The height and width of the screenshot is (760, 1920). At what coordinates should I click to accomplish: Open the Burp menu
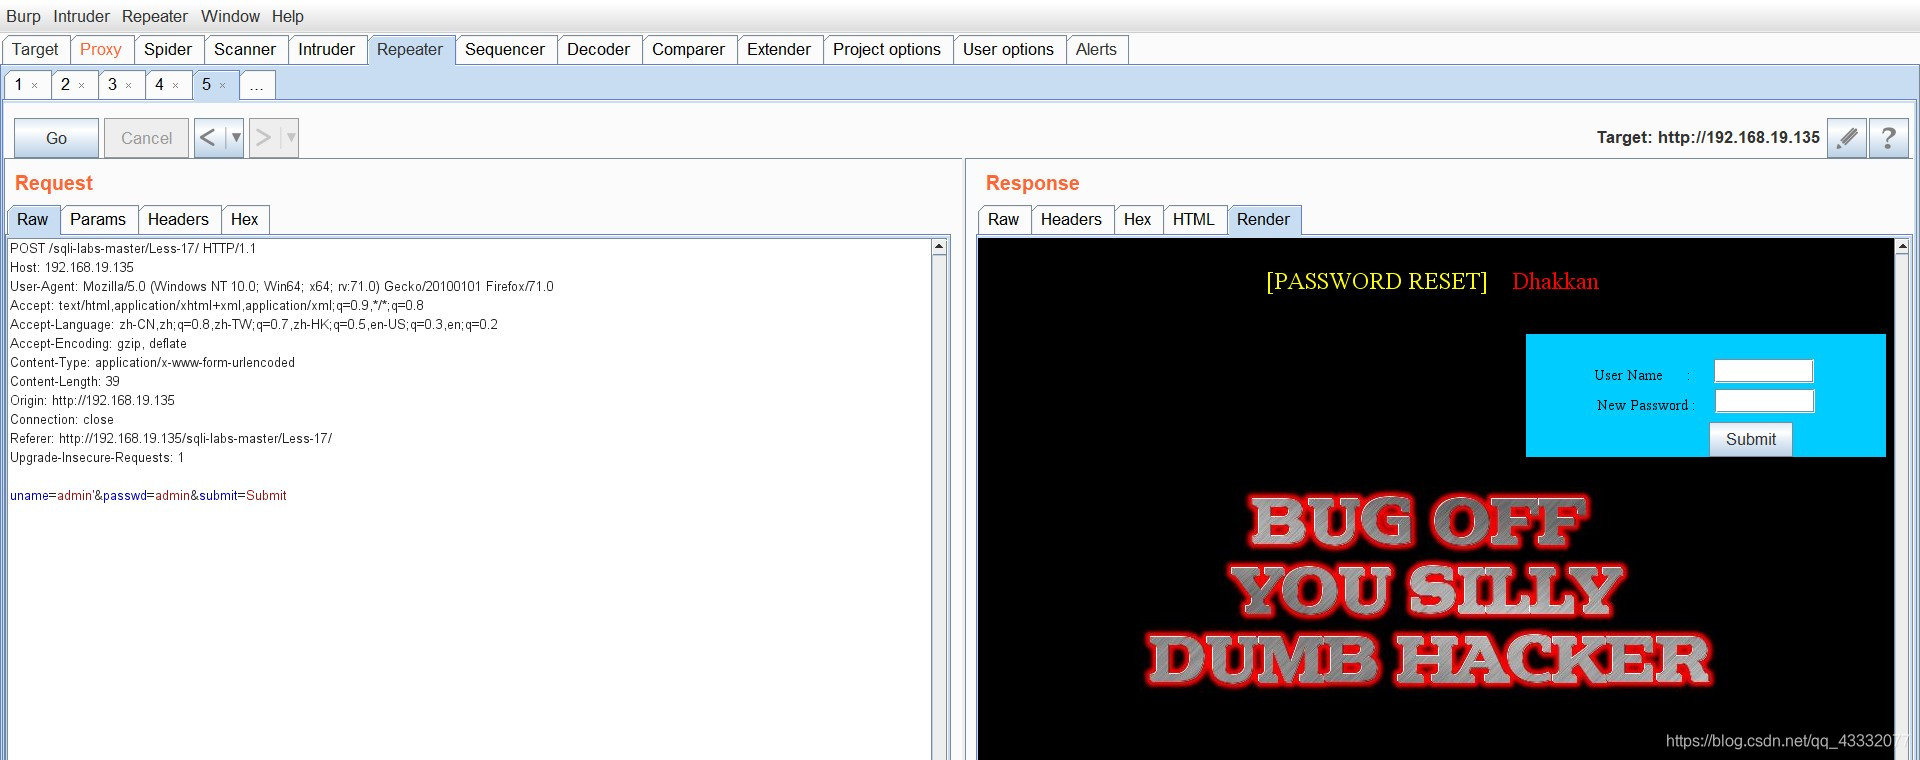point(23,16)
